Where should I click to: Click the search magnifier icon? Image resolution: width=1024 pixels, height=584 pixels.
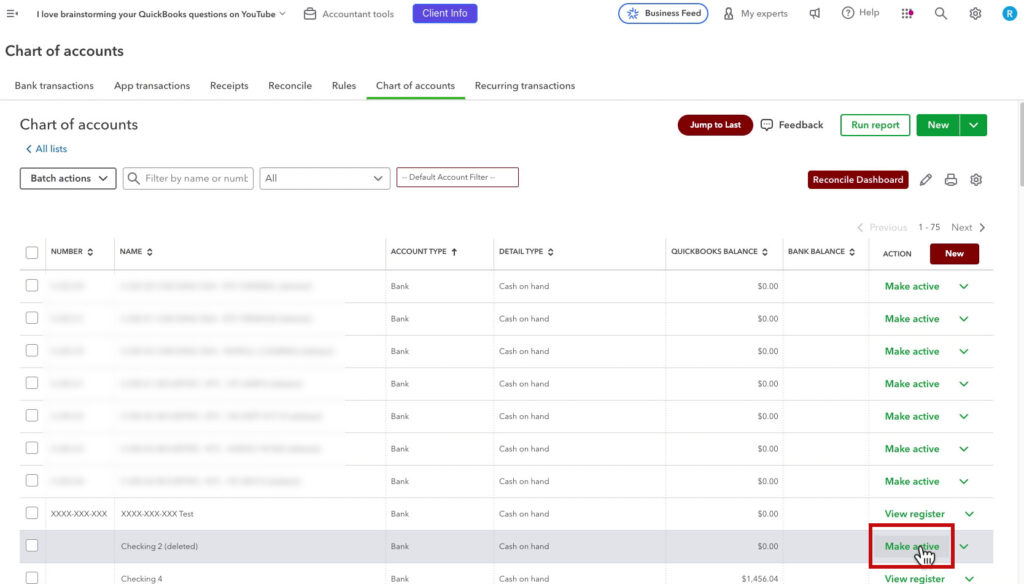(941, 13)
